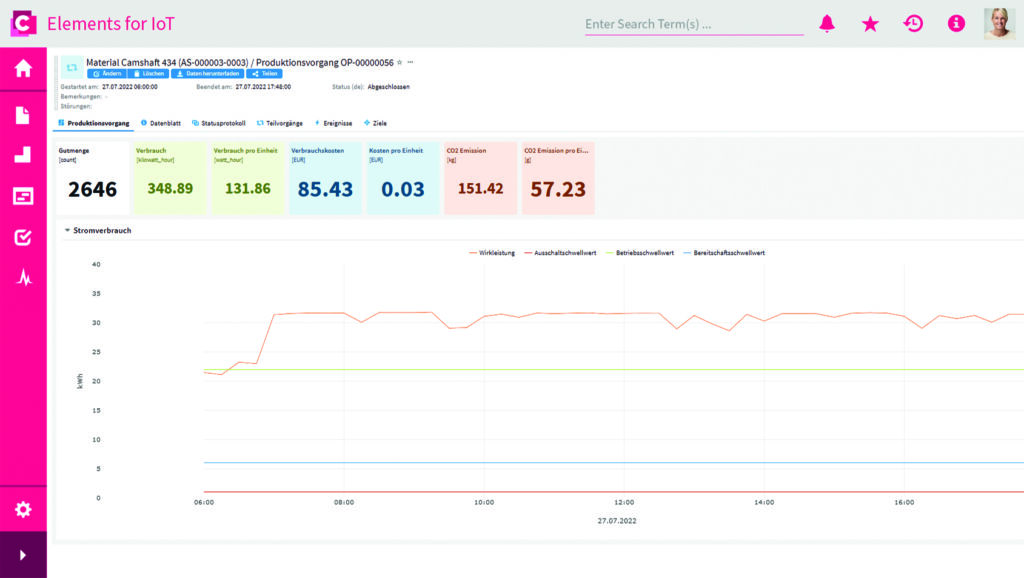1024x578 pixels.
Task: Open notifications bell icon
Action: point(827,24)
